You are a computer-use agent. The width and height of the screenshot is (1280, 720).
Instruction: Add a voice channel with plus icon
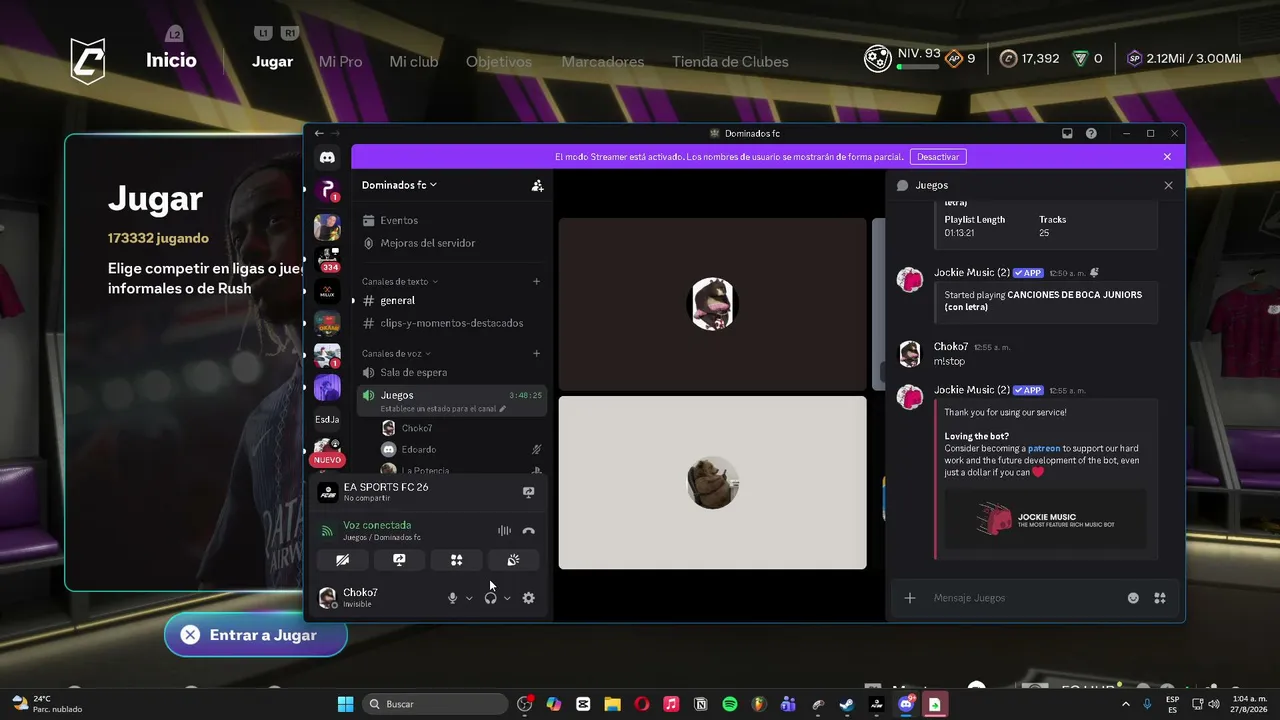click(536, 353)
